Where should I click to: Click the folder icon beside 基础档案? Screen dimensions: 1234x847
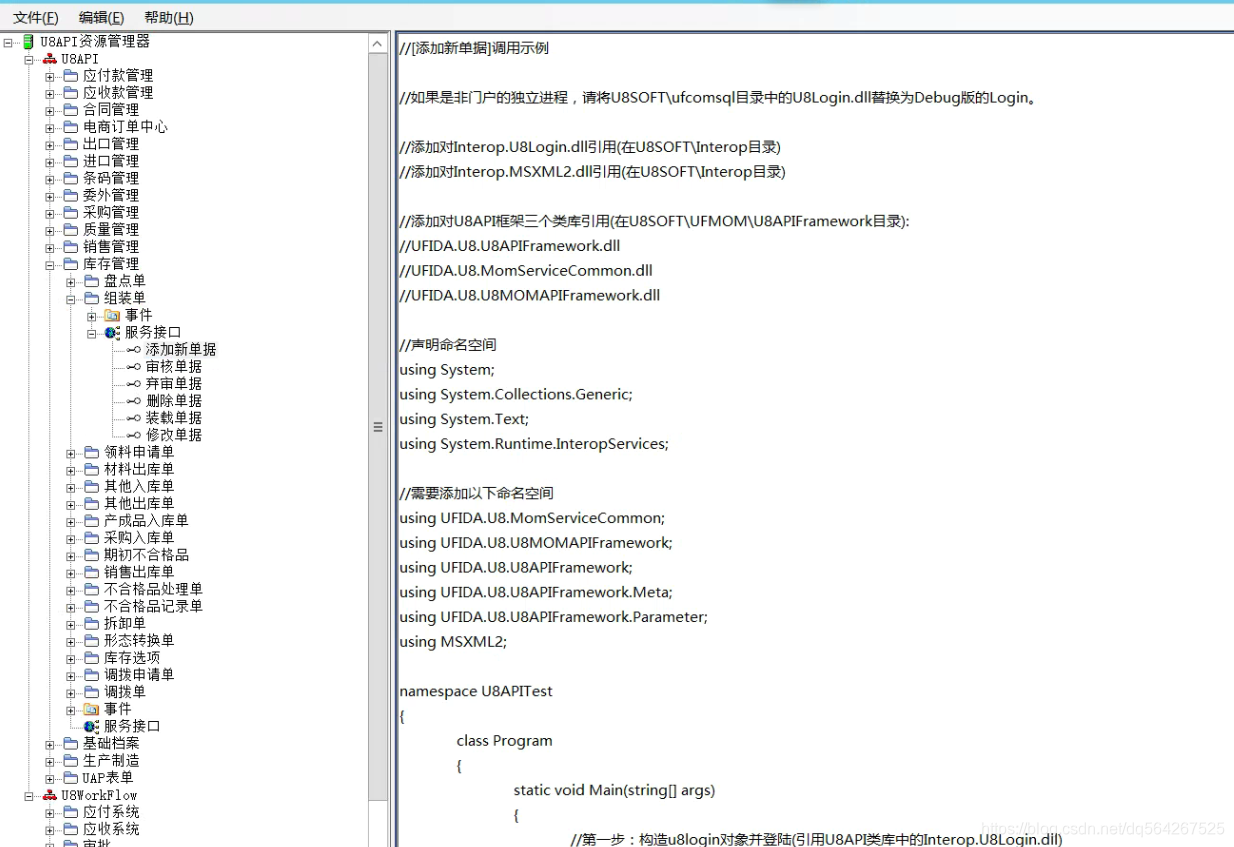(70, 744)
